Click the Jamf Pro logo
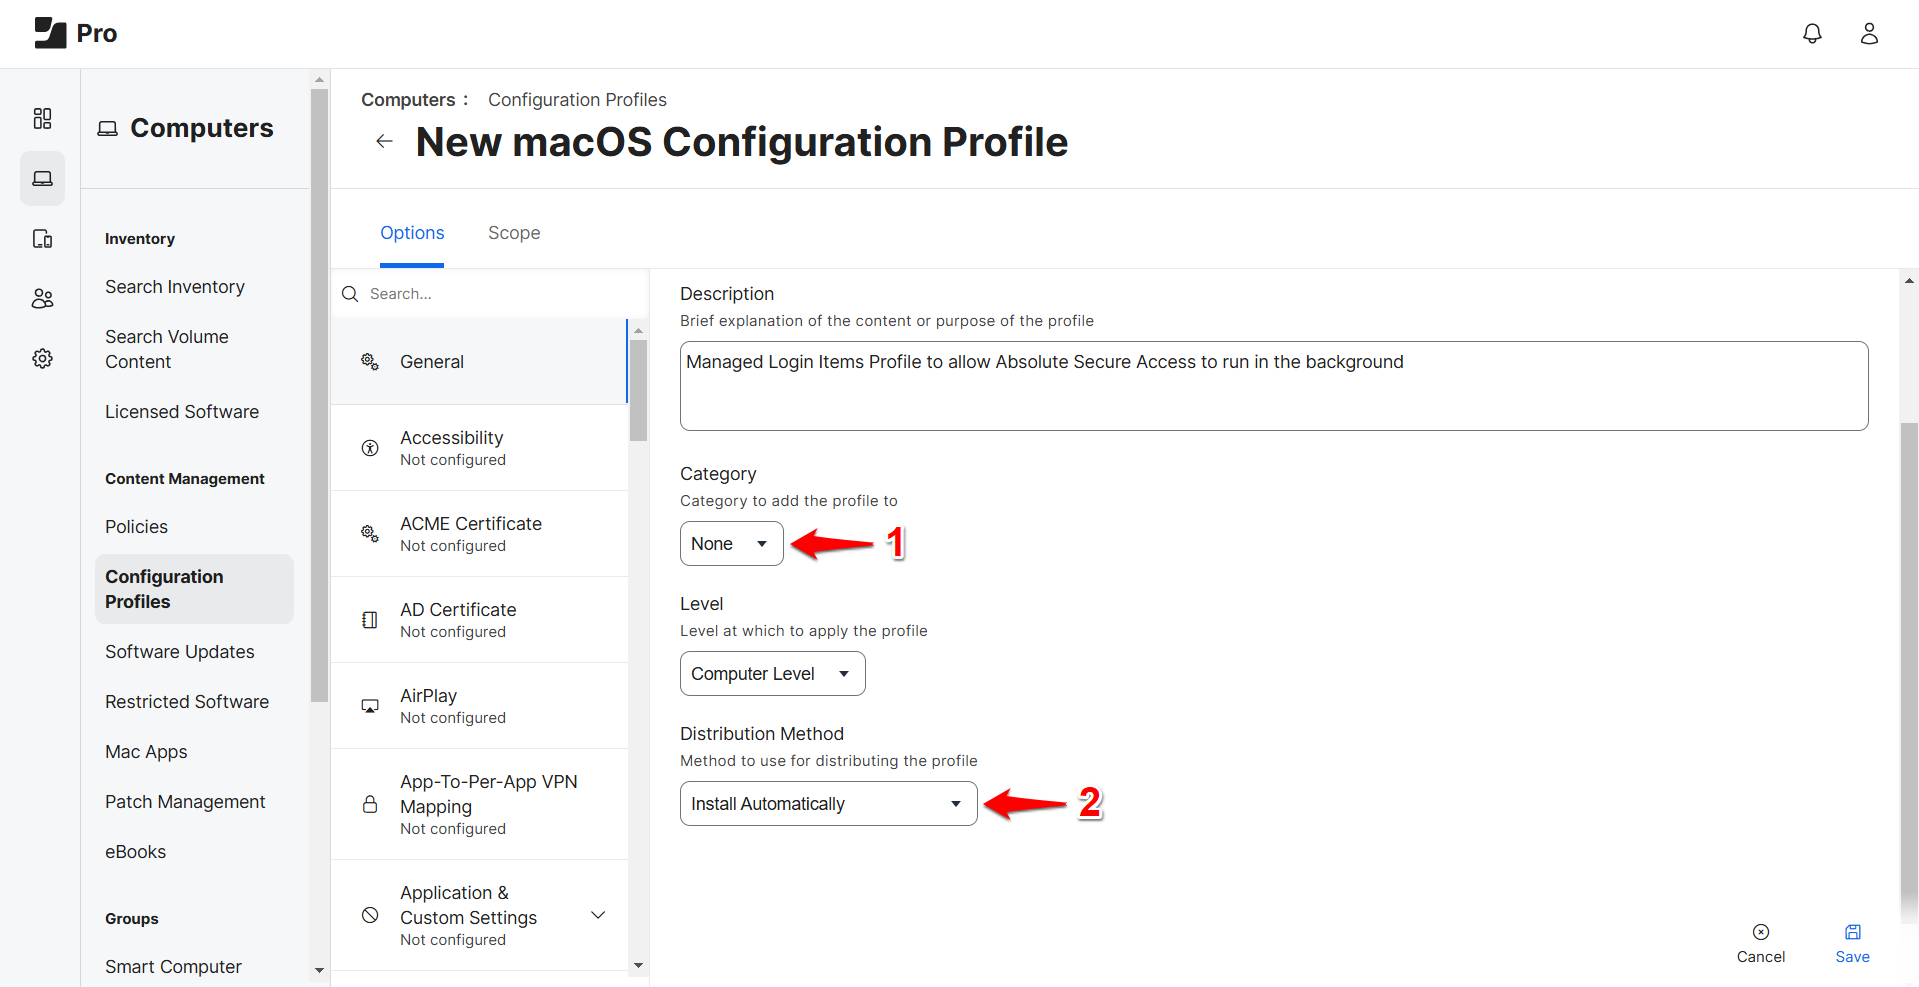Image resolution: width=1919 pixels, height=987 pixels. 75,33
